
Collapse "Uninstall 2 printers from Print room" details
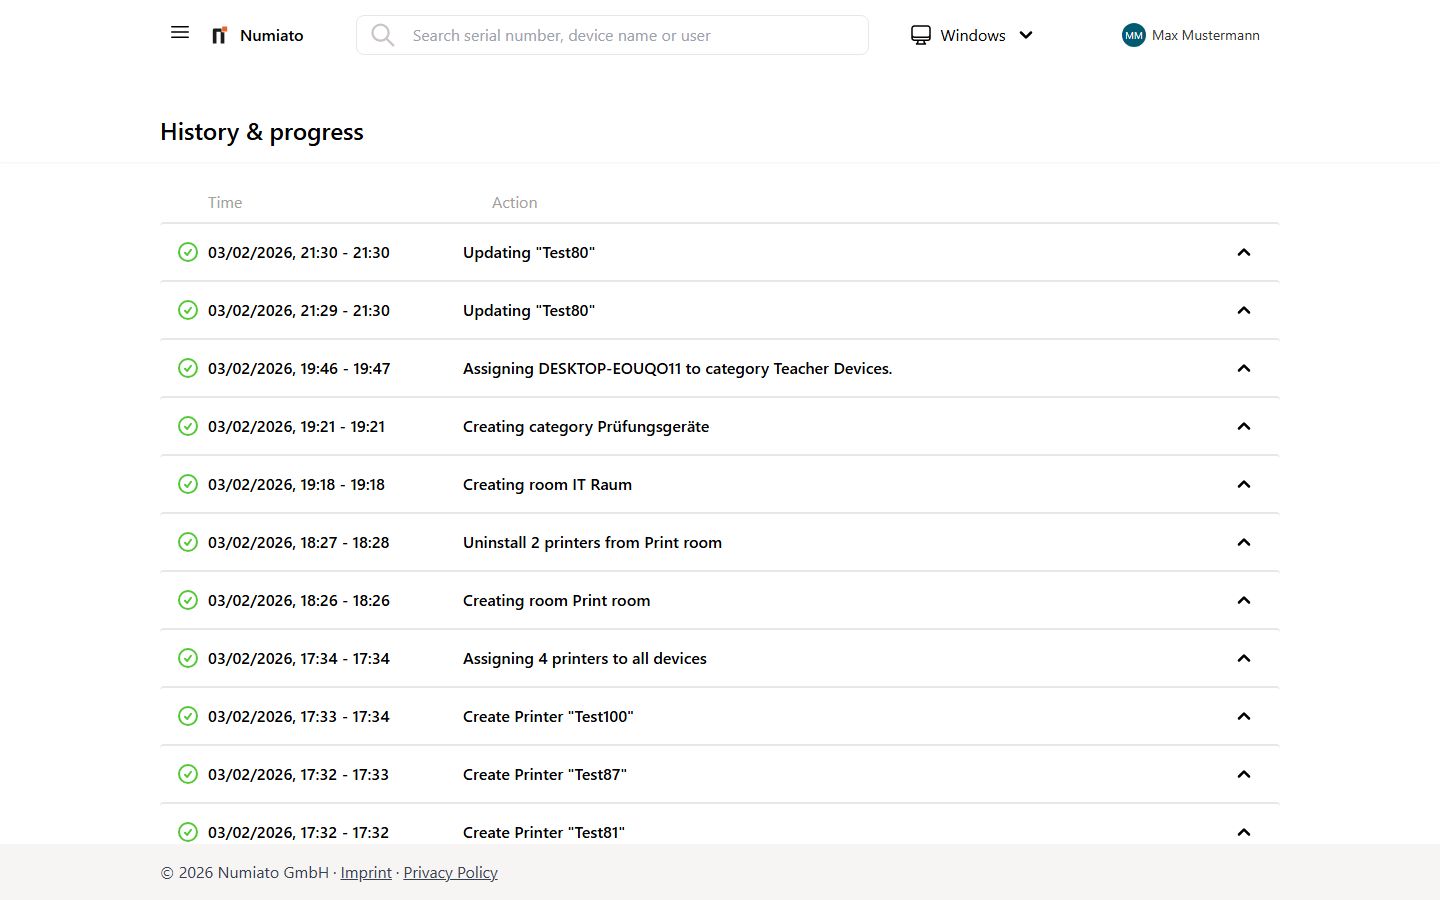point(1243,542)
